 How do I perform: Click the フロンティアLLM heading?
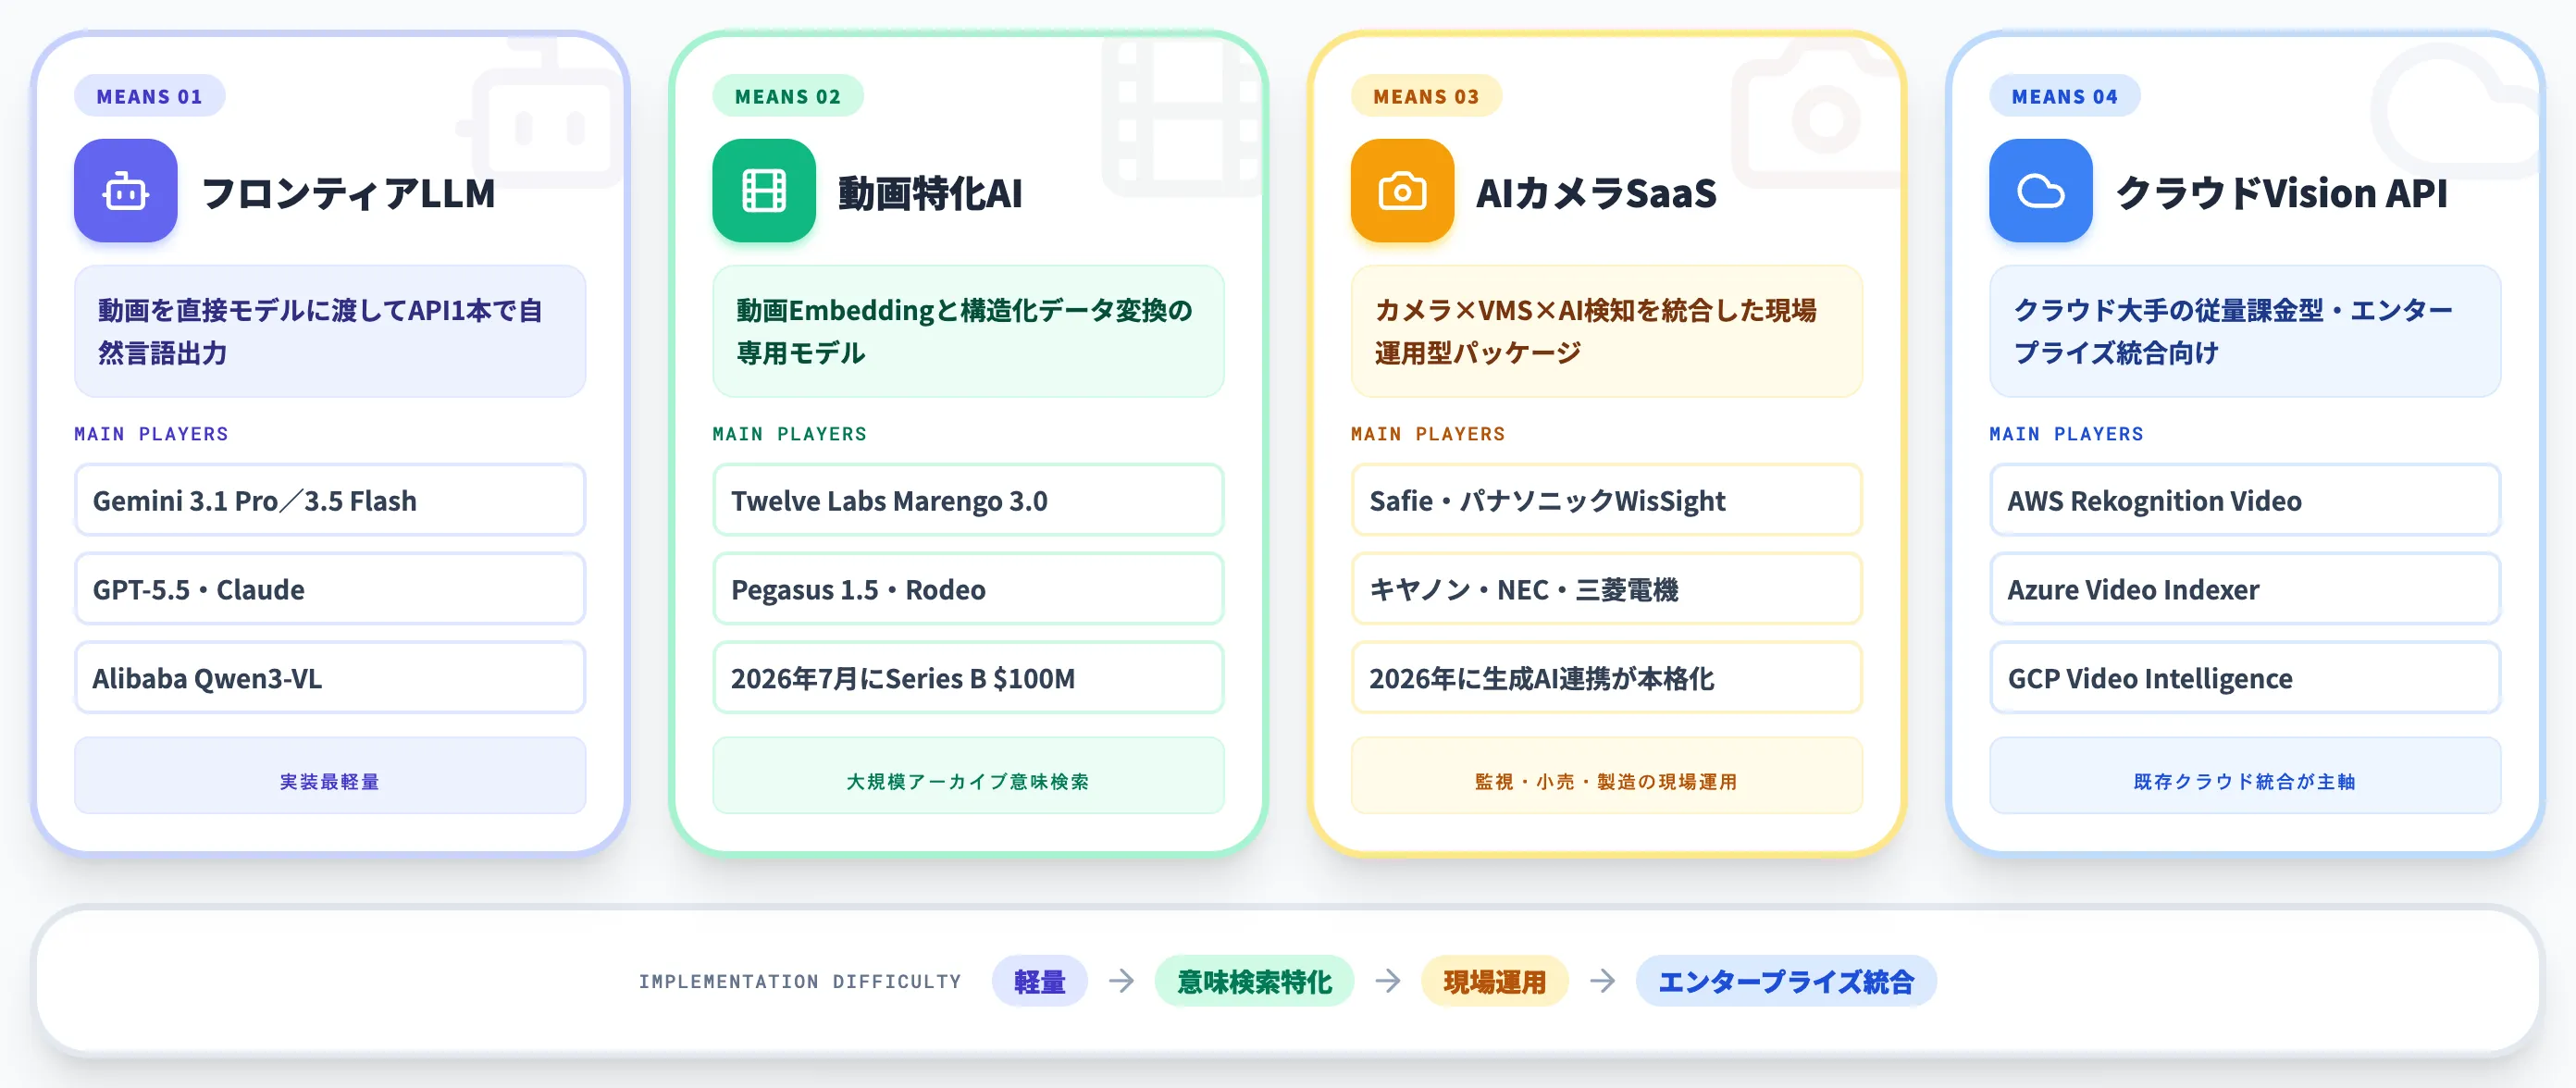pyautogui.click(x=348, y=193)
